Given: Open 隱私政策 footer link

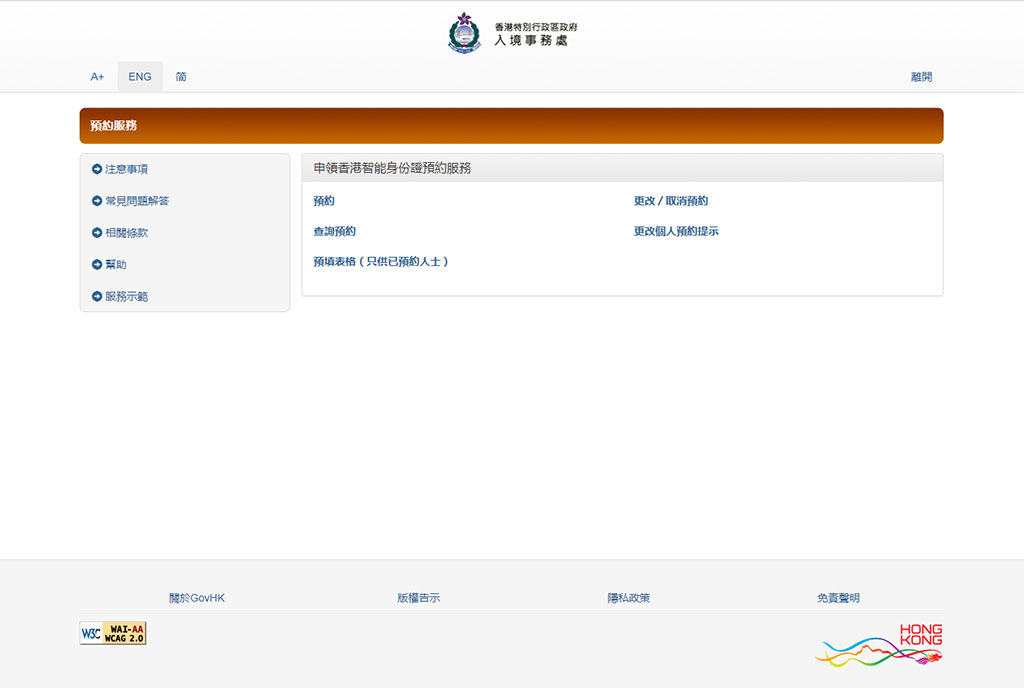Looking at the screenshot, I should (x=629, y=598).
